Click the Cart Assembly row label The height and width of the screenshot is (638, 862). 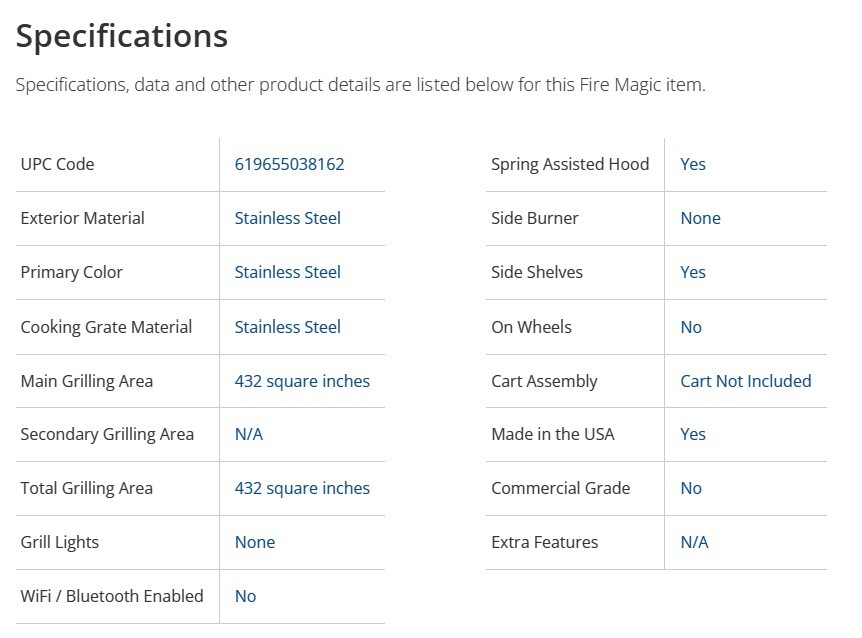[x=544, y=381]
